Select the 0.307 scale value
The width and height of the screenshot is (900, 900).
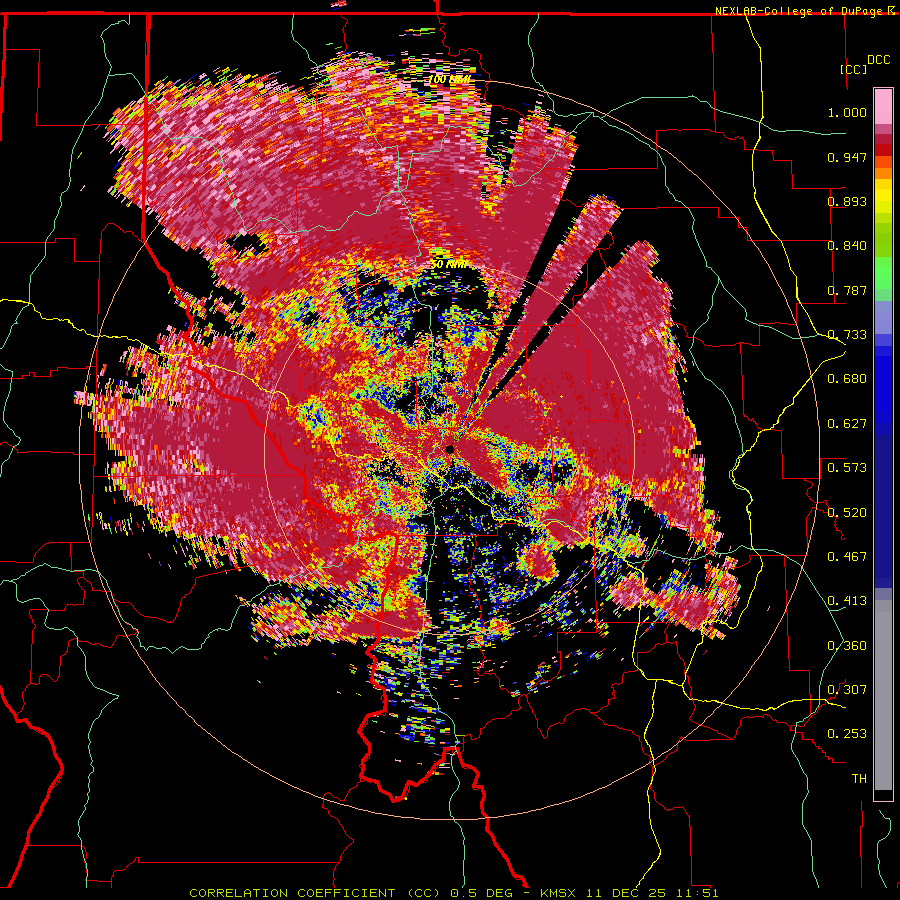click(847, 690)
